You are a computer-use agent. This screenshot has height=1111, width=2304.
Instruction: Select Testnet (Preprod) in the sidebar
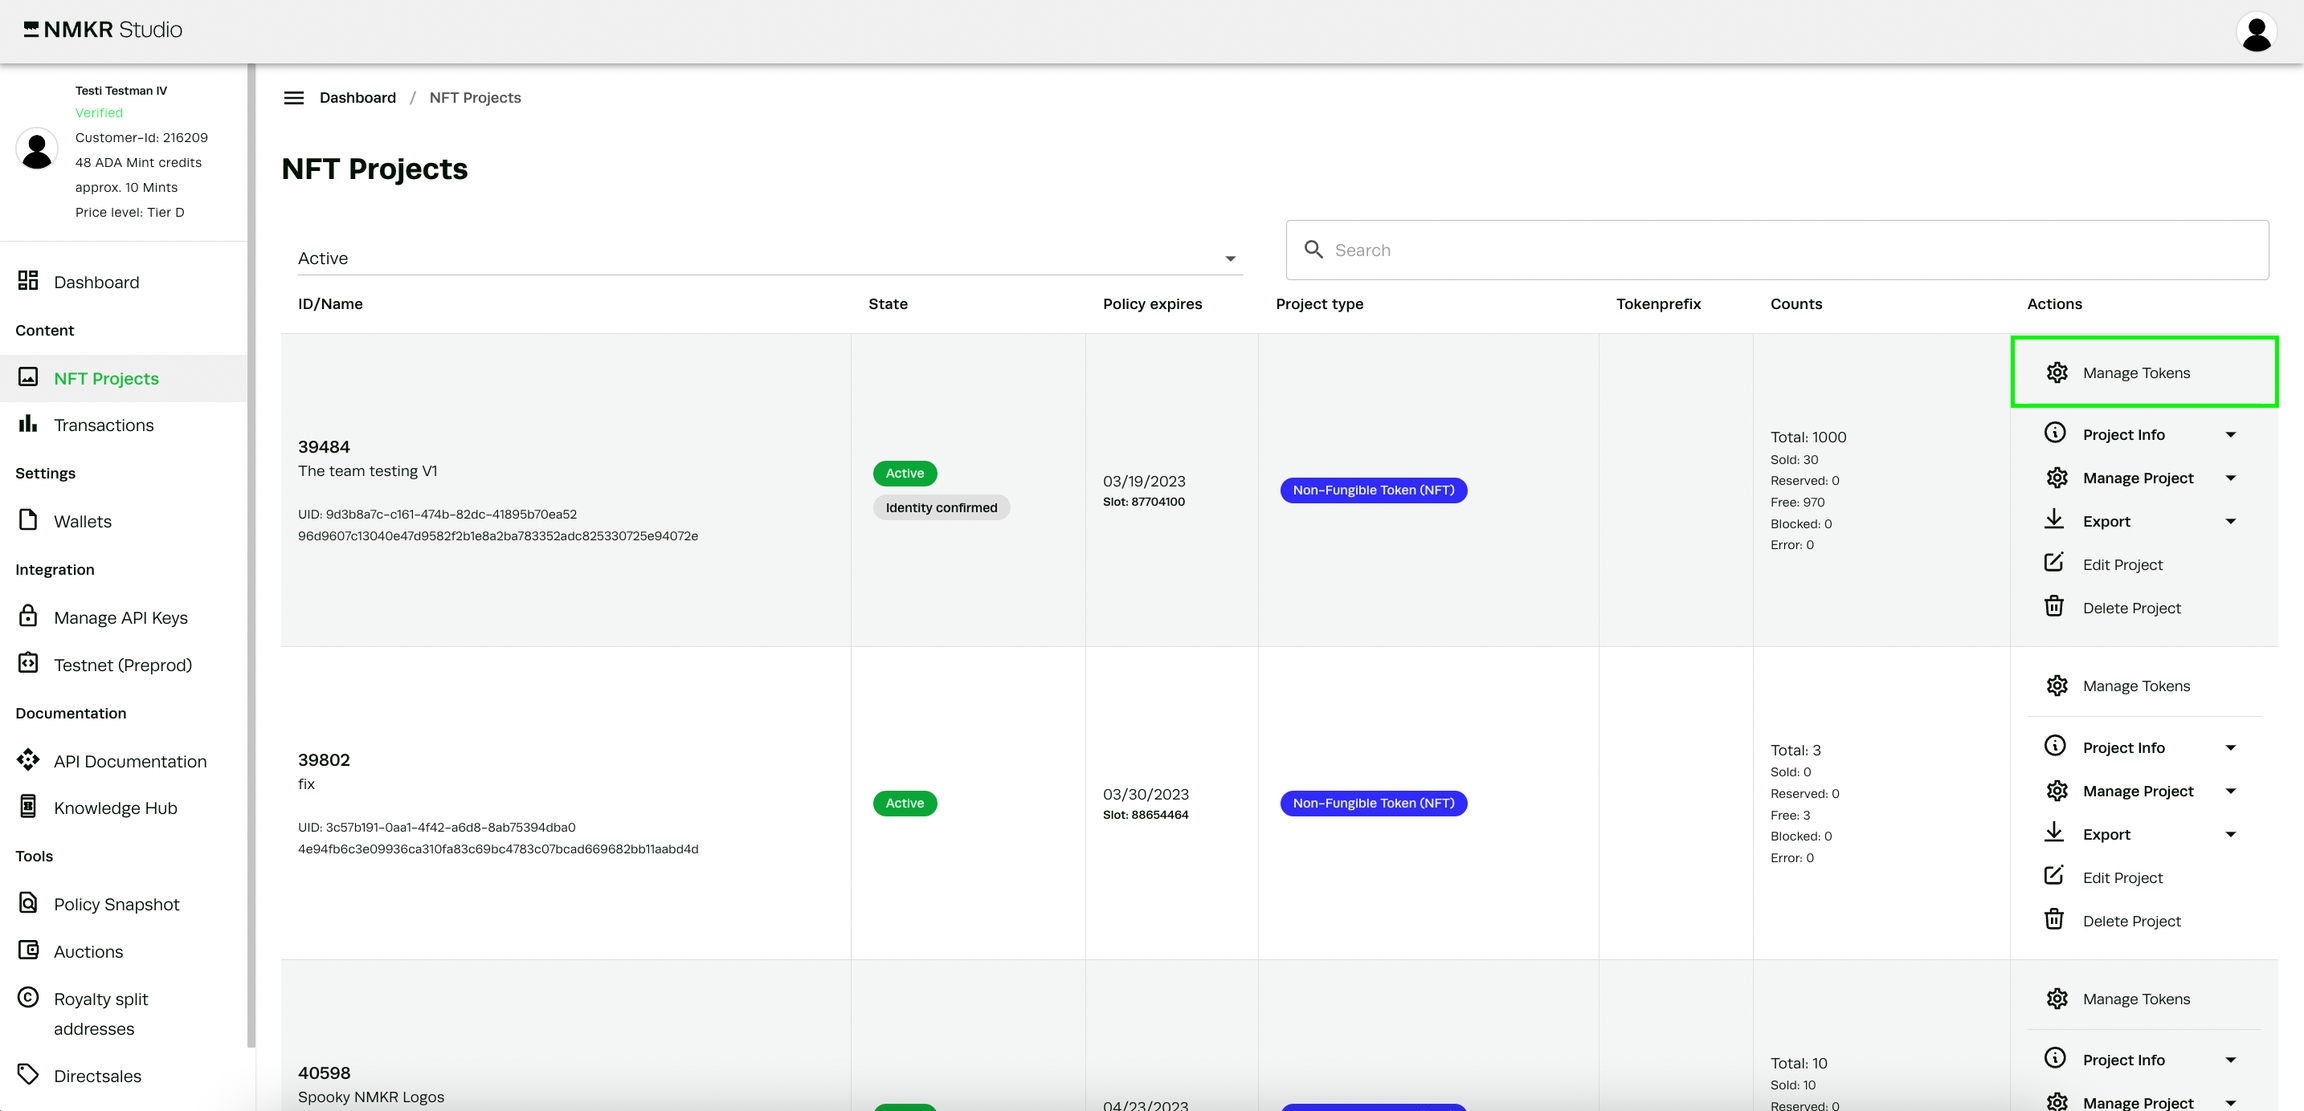(x=122, y=665)
